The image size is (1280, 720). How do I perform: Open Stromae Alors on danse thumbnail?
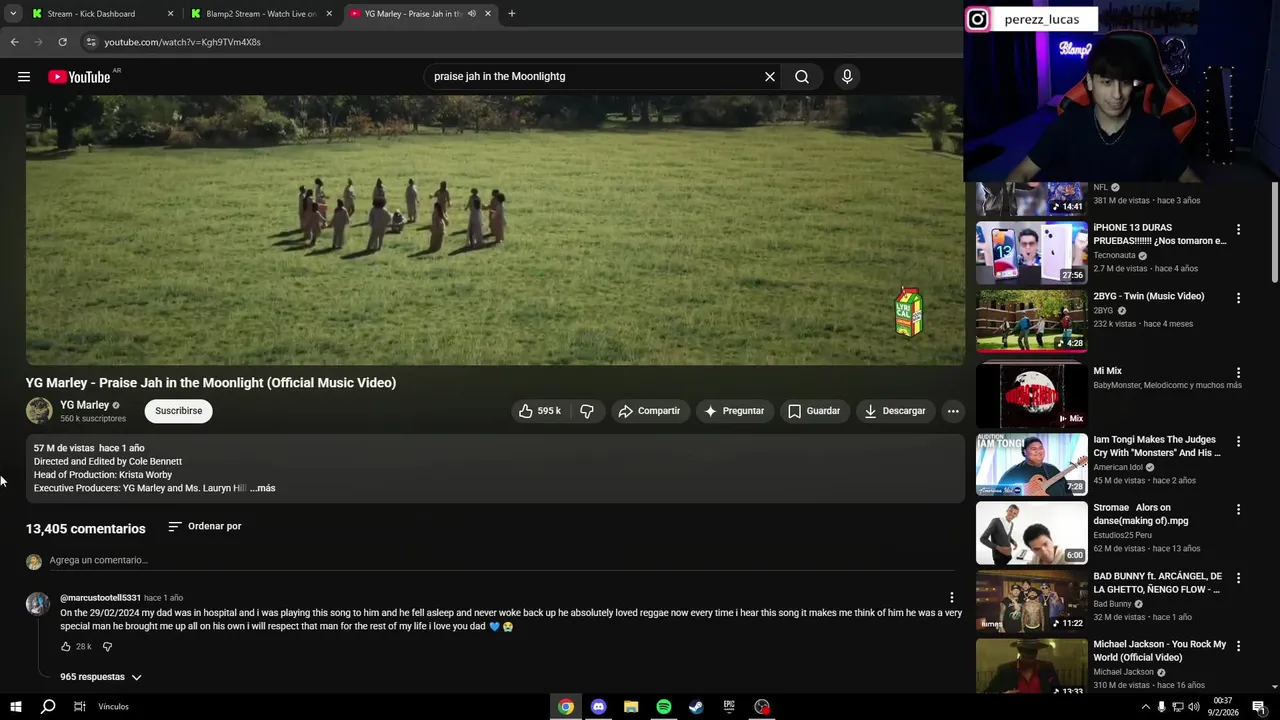1032,531
